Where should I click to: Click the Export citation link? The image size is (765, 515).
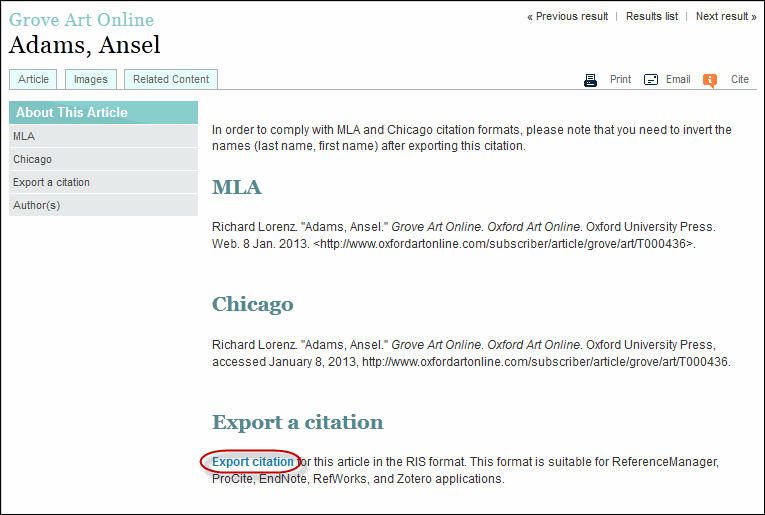253,462
